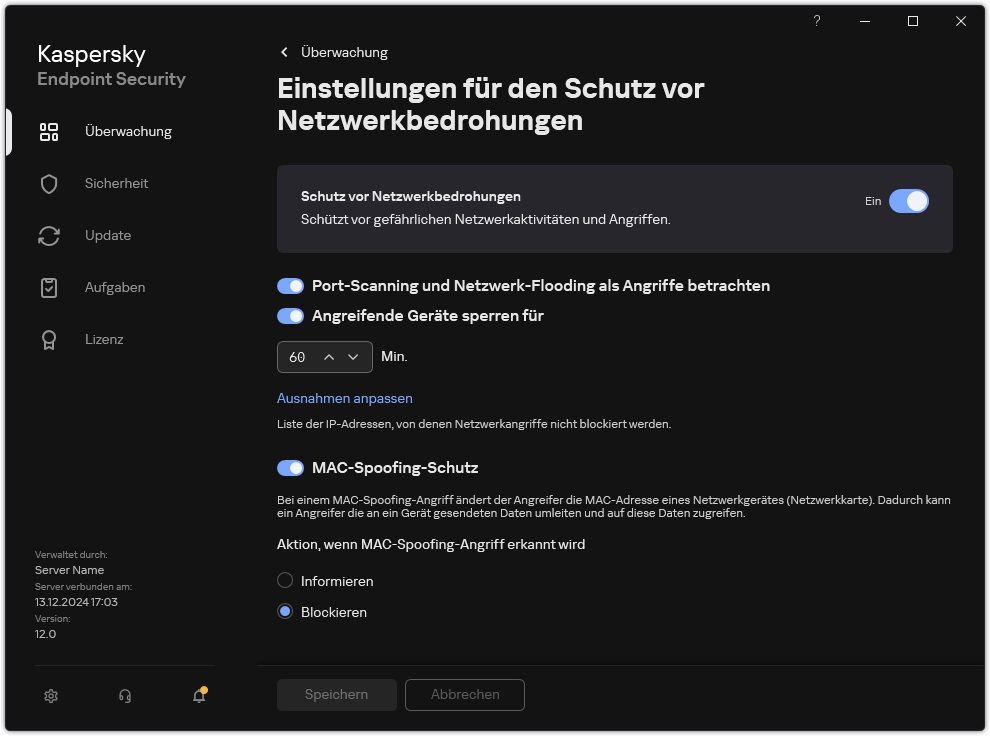The image size is (990, 736).
Task: Open Ausnahmen anpassen link
Action: [344, 398]
